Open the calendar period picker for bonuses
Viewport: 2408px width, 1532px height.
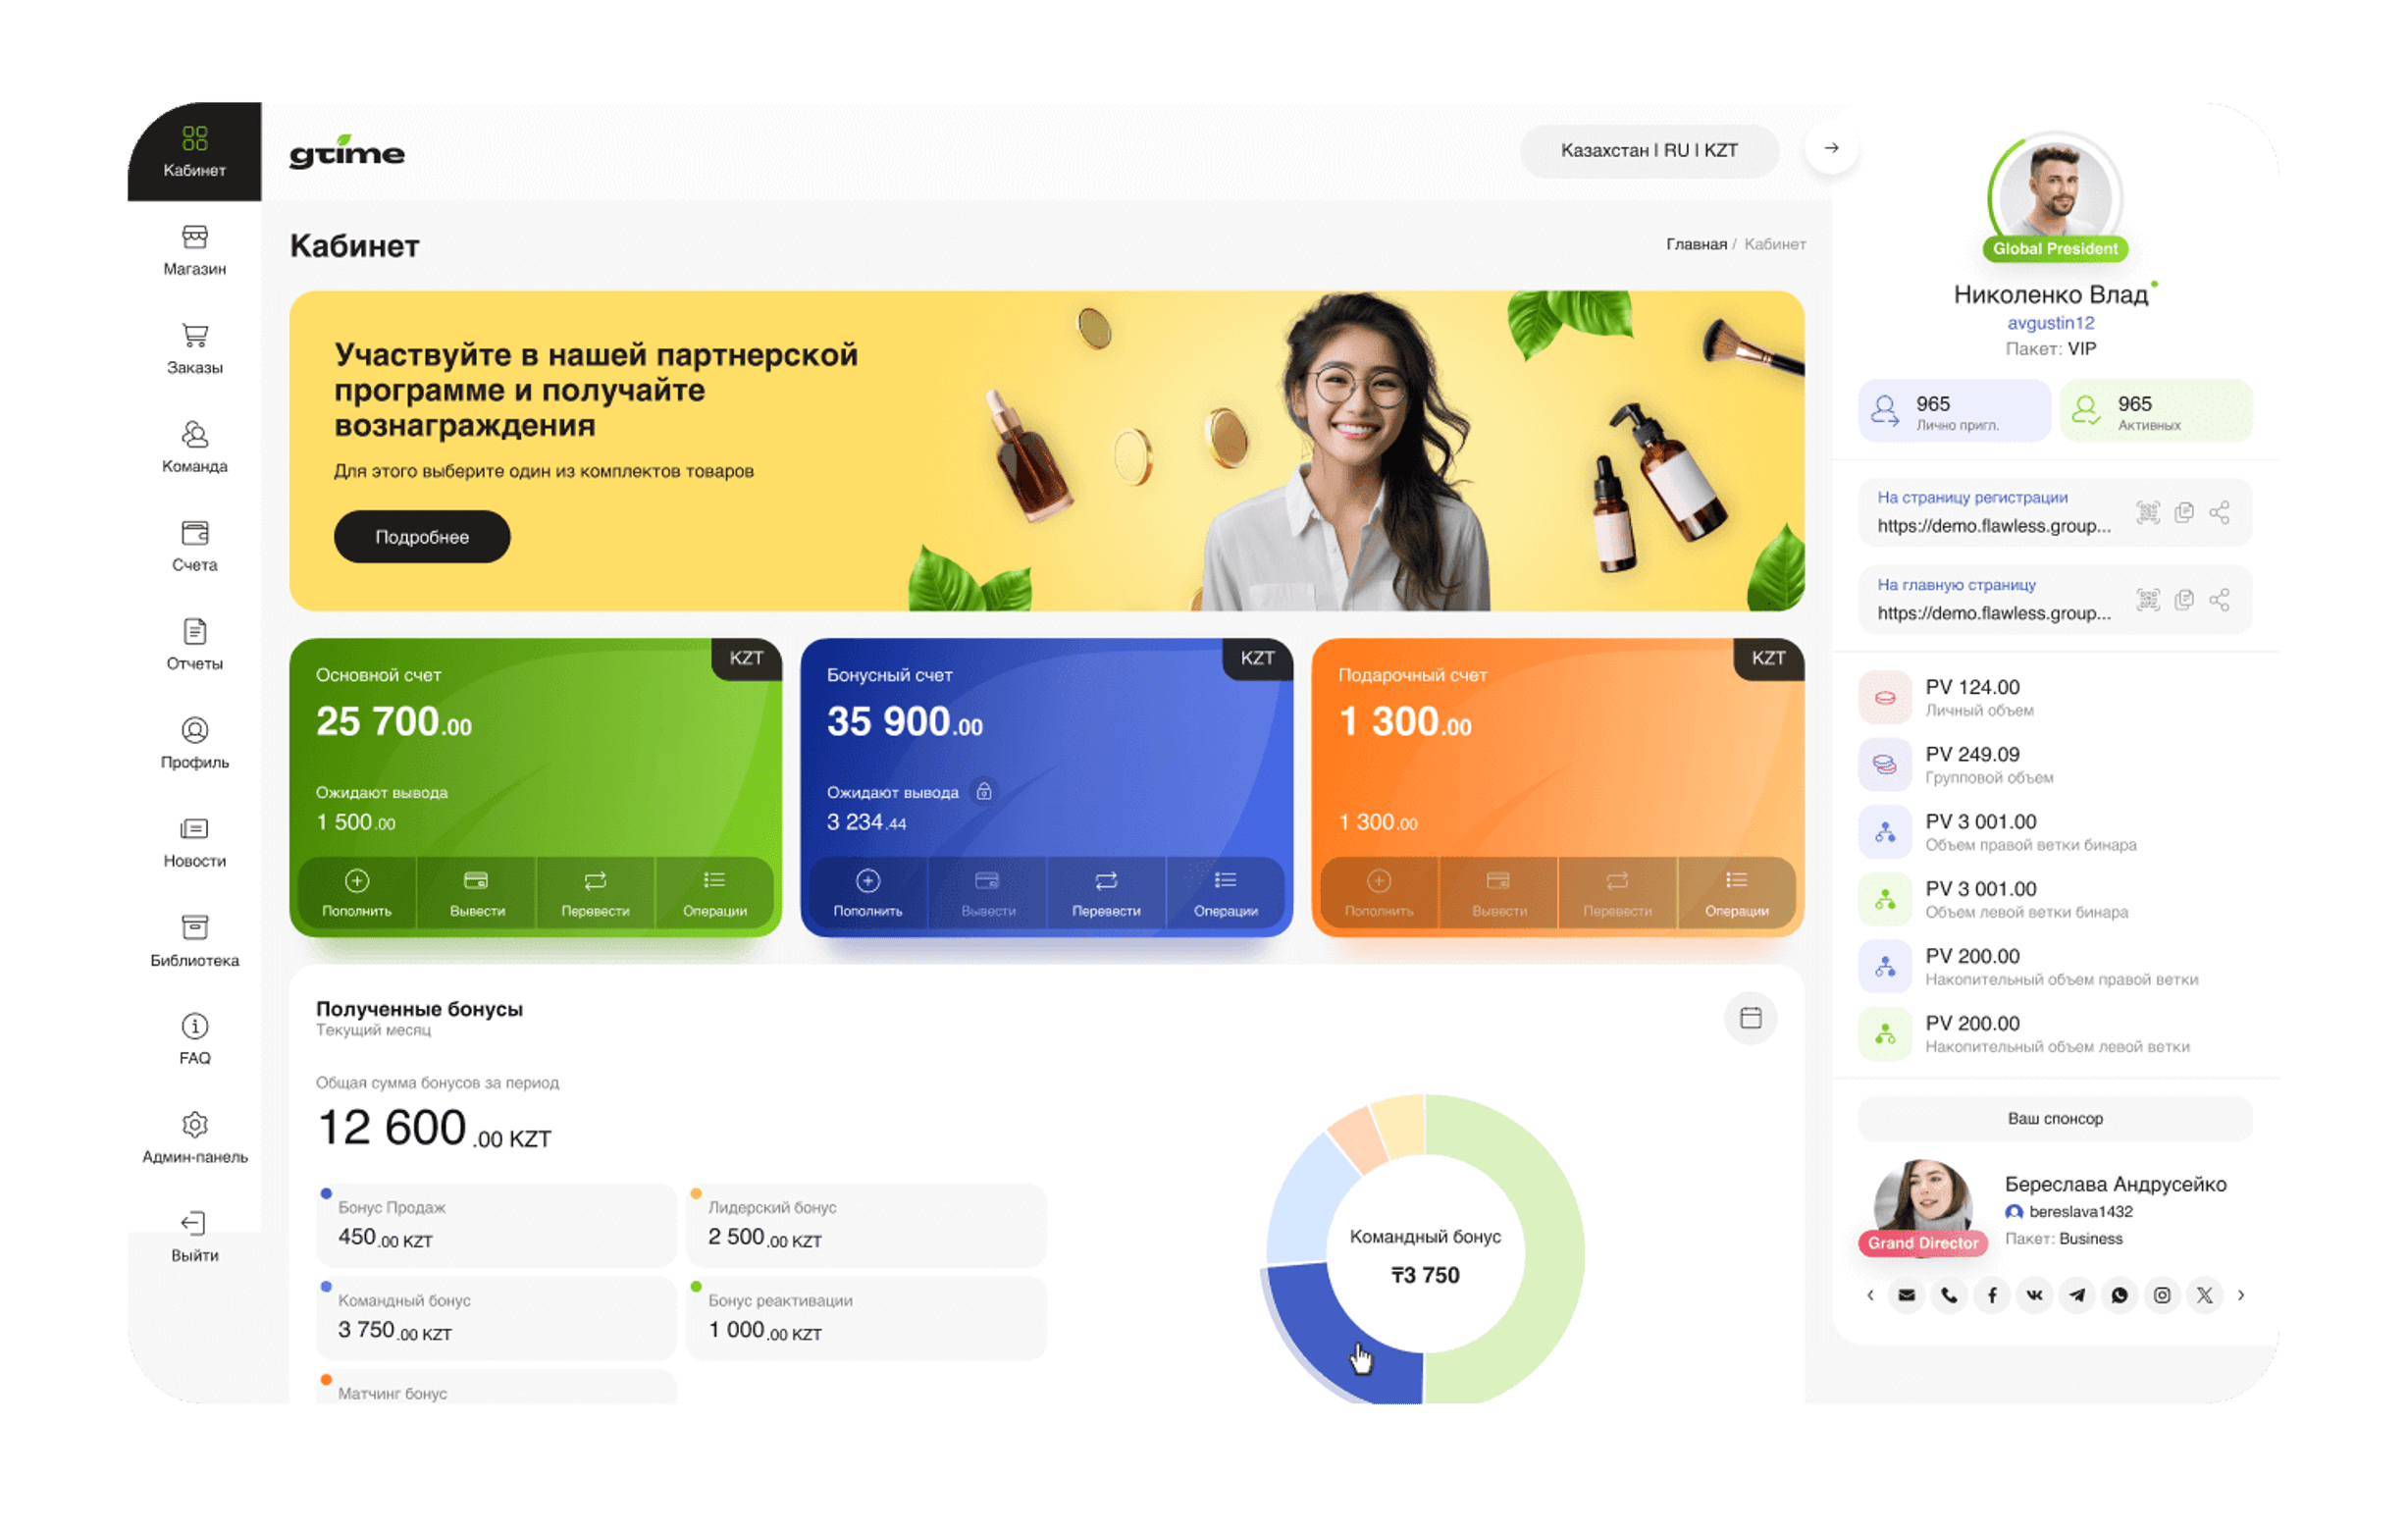pyautogui.click(x=1750, y=1018)
